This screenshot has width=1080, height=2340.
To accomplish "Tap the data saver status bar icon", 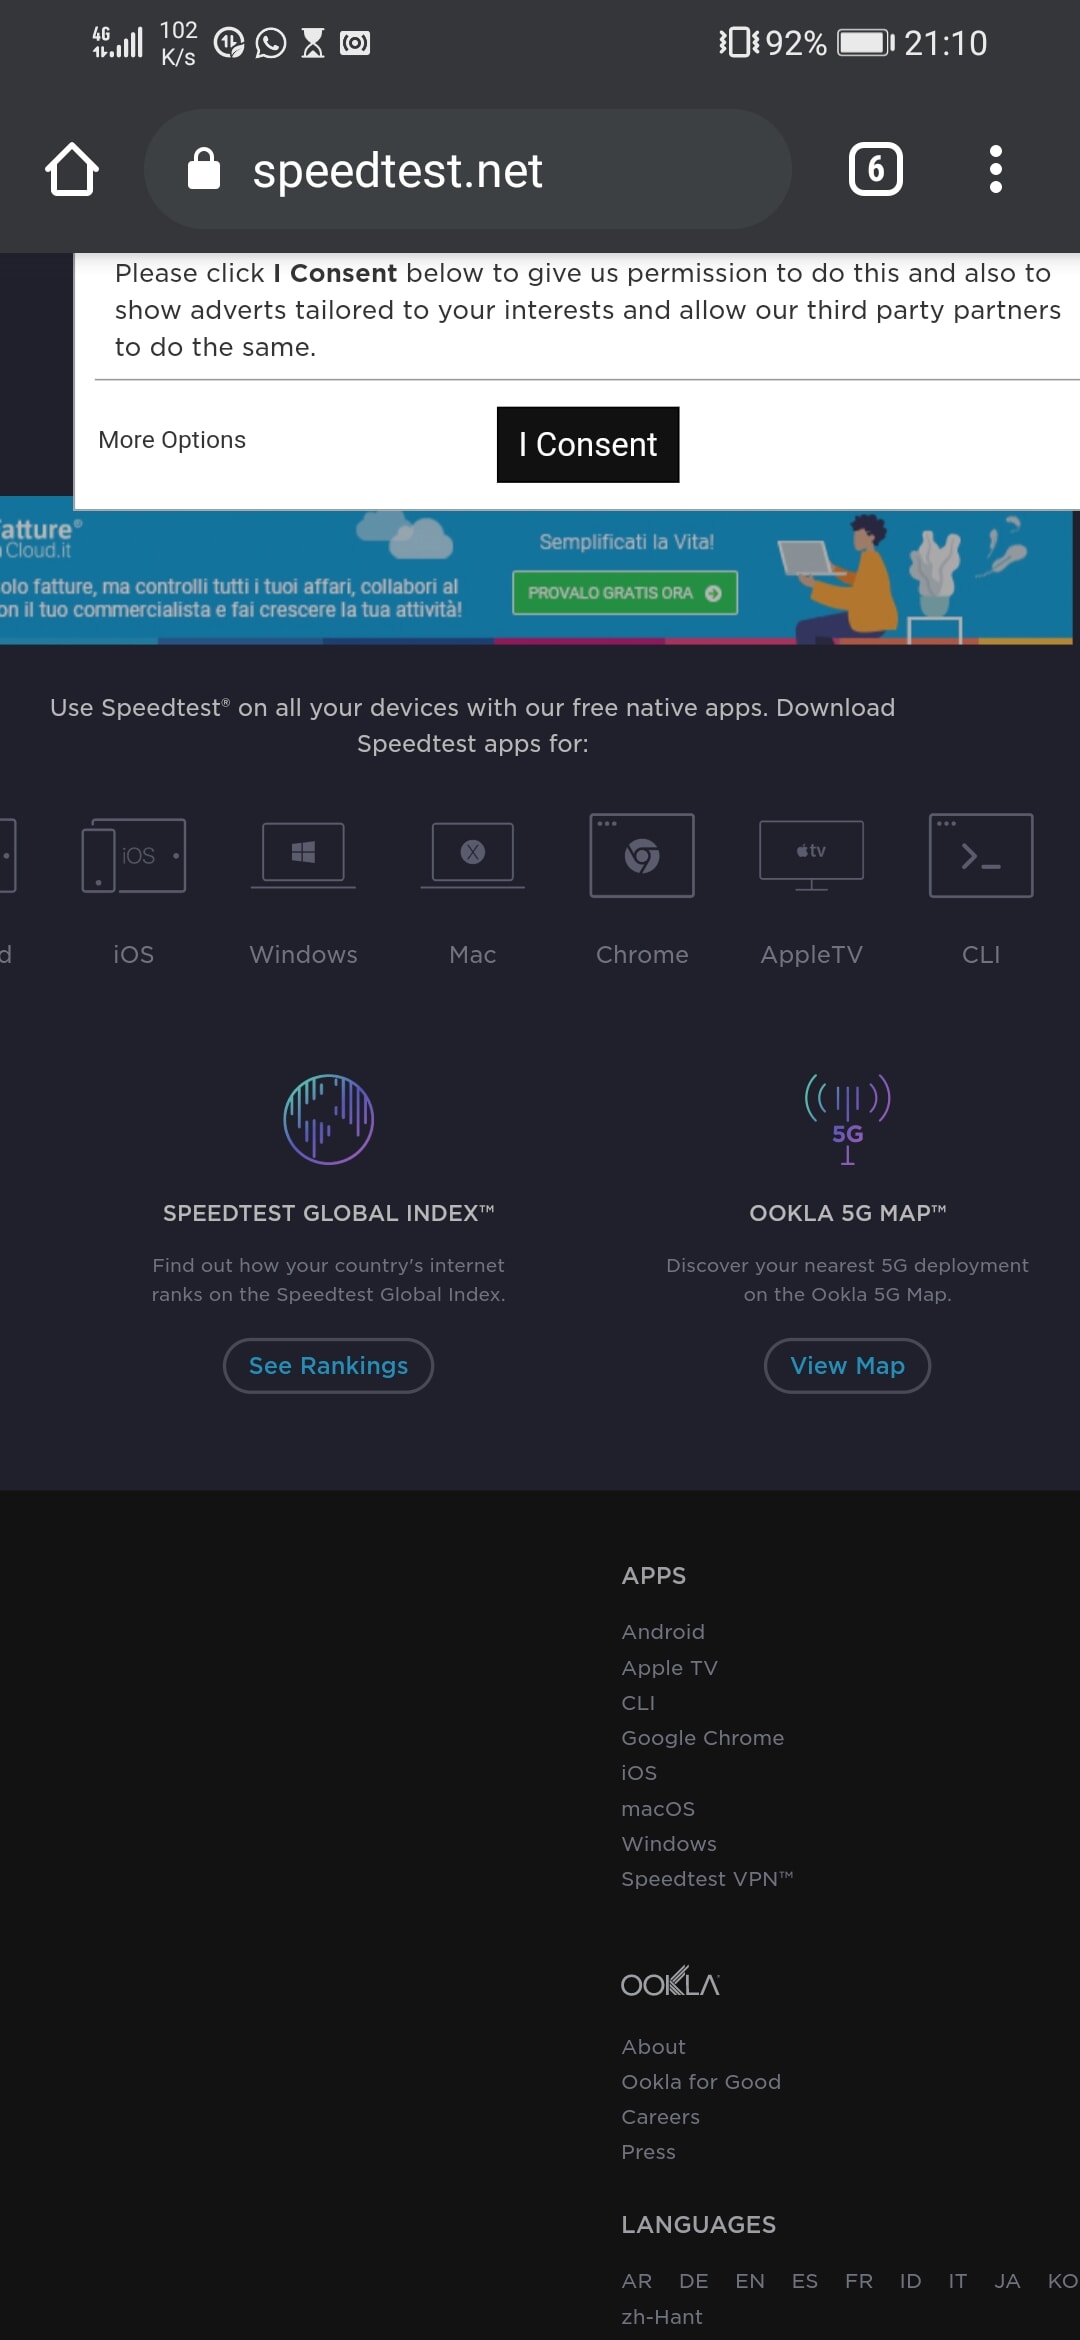I will pos(229,43).
